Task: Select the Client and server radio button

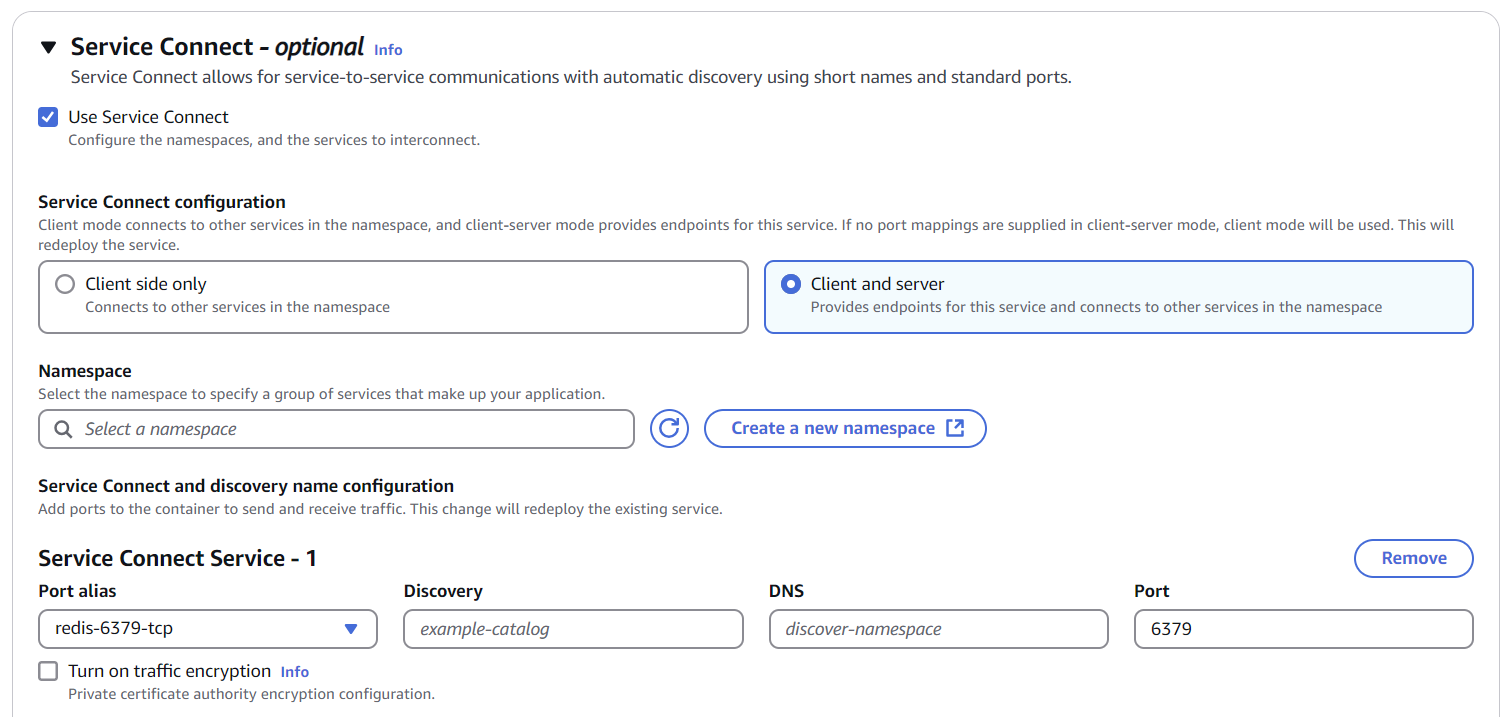Action: [x=791, y=284]
